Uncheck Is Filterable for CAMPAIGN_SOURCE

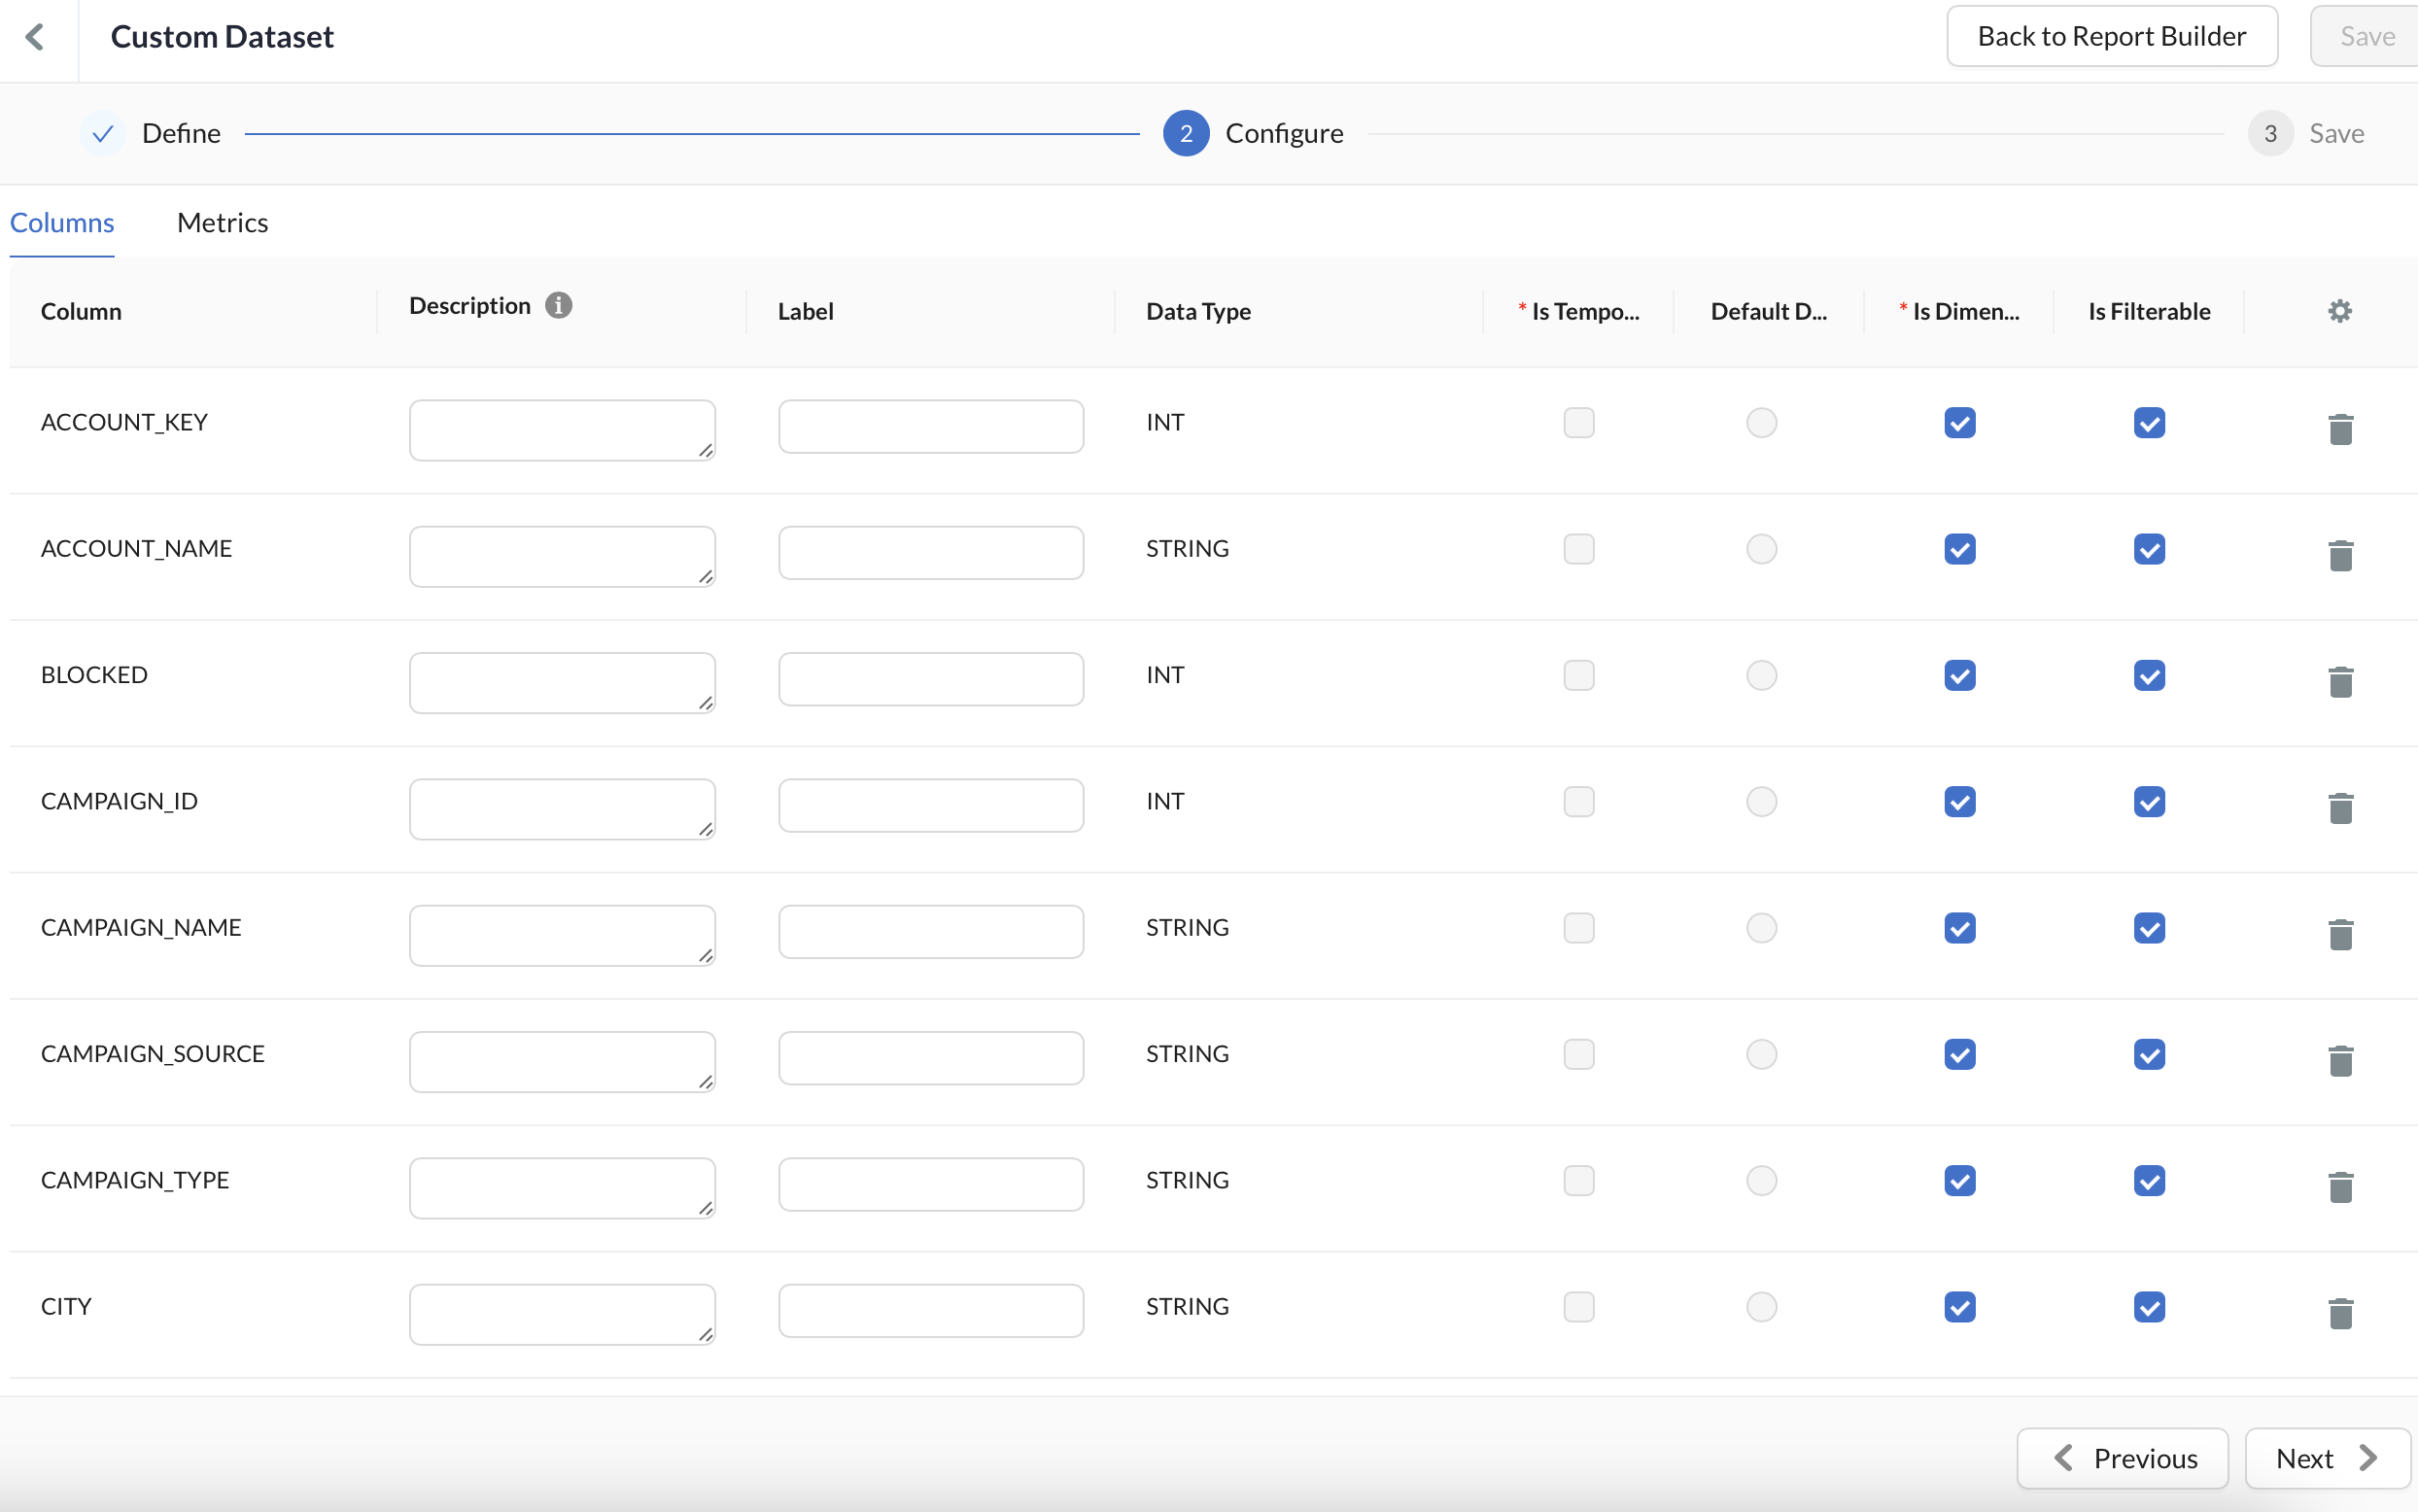click(x=2148, y=1054)
